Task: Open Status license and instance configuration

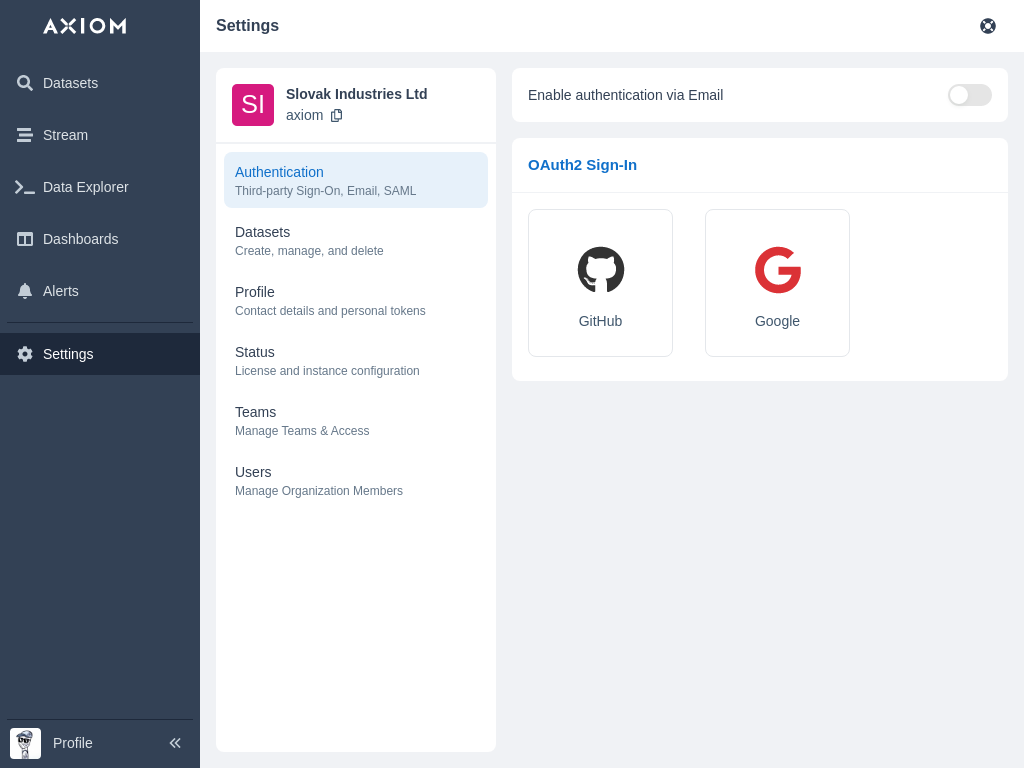Action: click(355, 360)
